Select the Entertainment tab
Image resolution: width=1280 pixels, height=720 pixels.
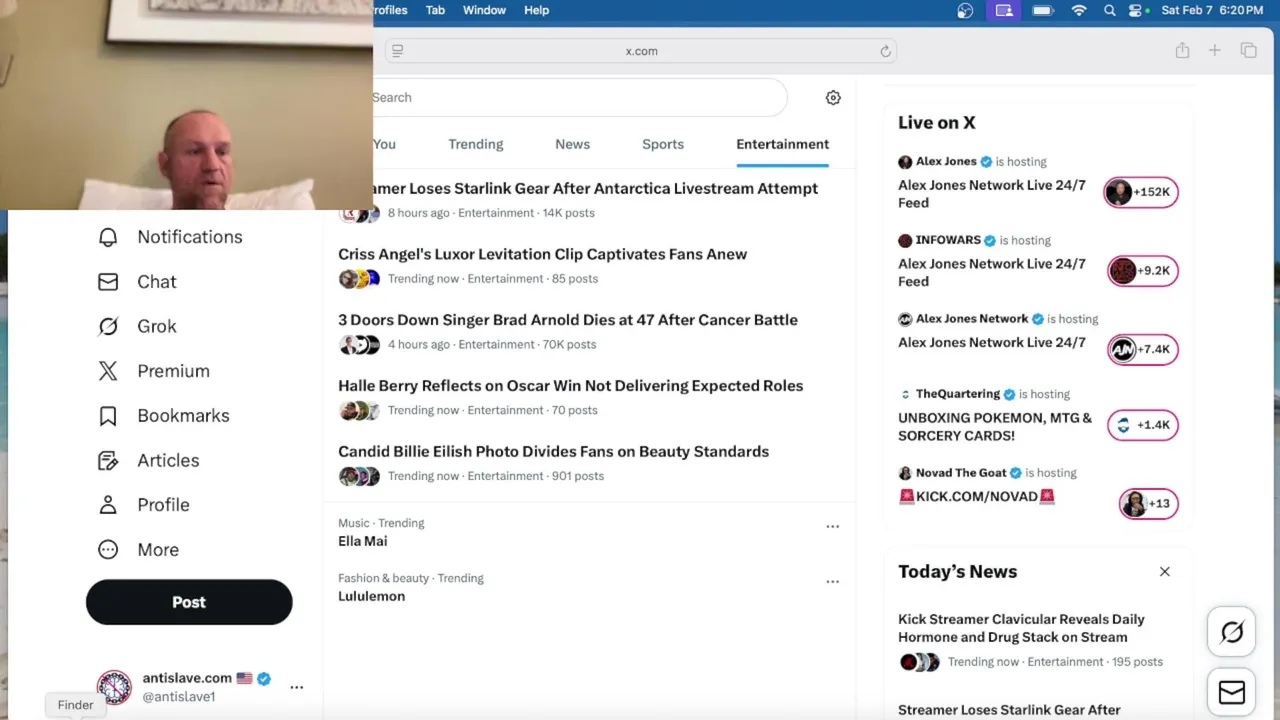(783, 144)
